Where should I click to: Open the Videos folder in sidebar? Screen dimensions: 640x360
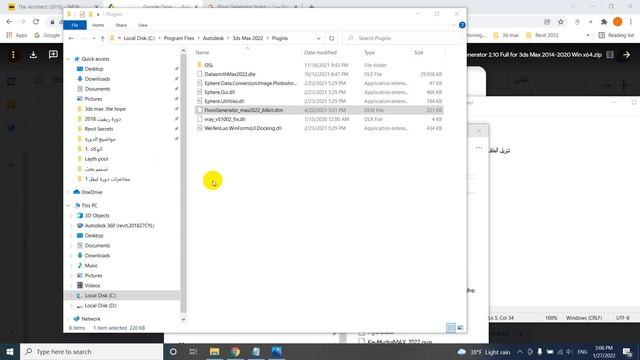[92, 286]
